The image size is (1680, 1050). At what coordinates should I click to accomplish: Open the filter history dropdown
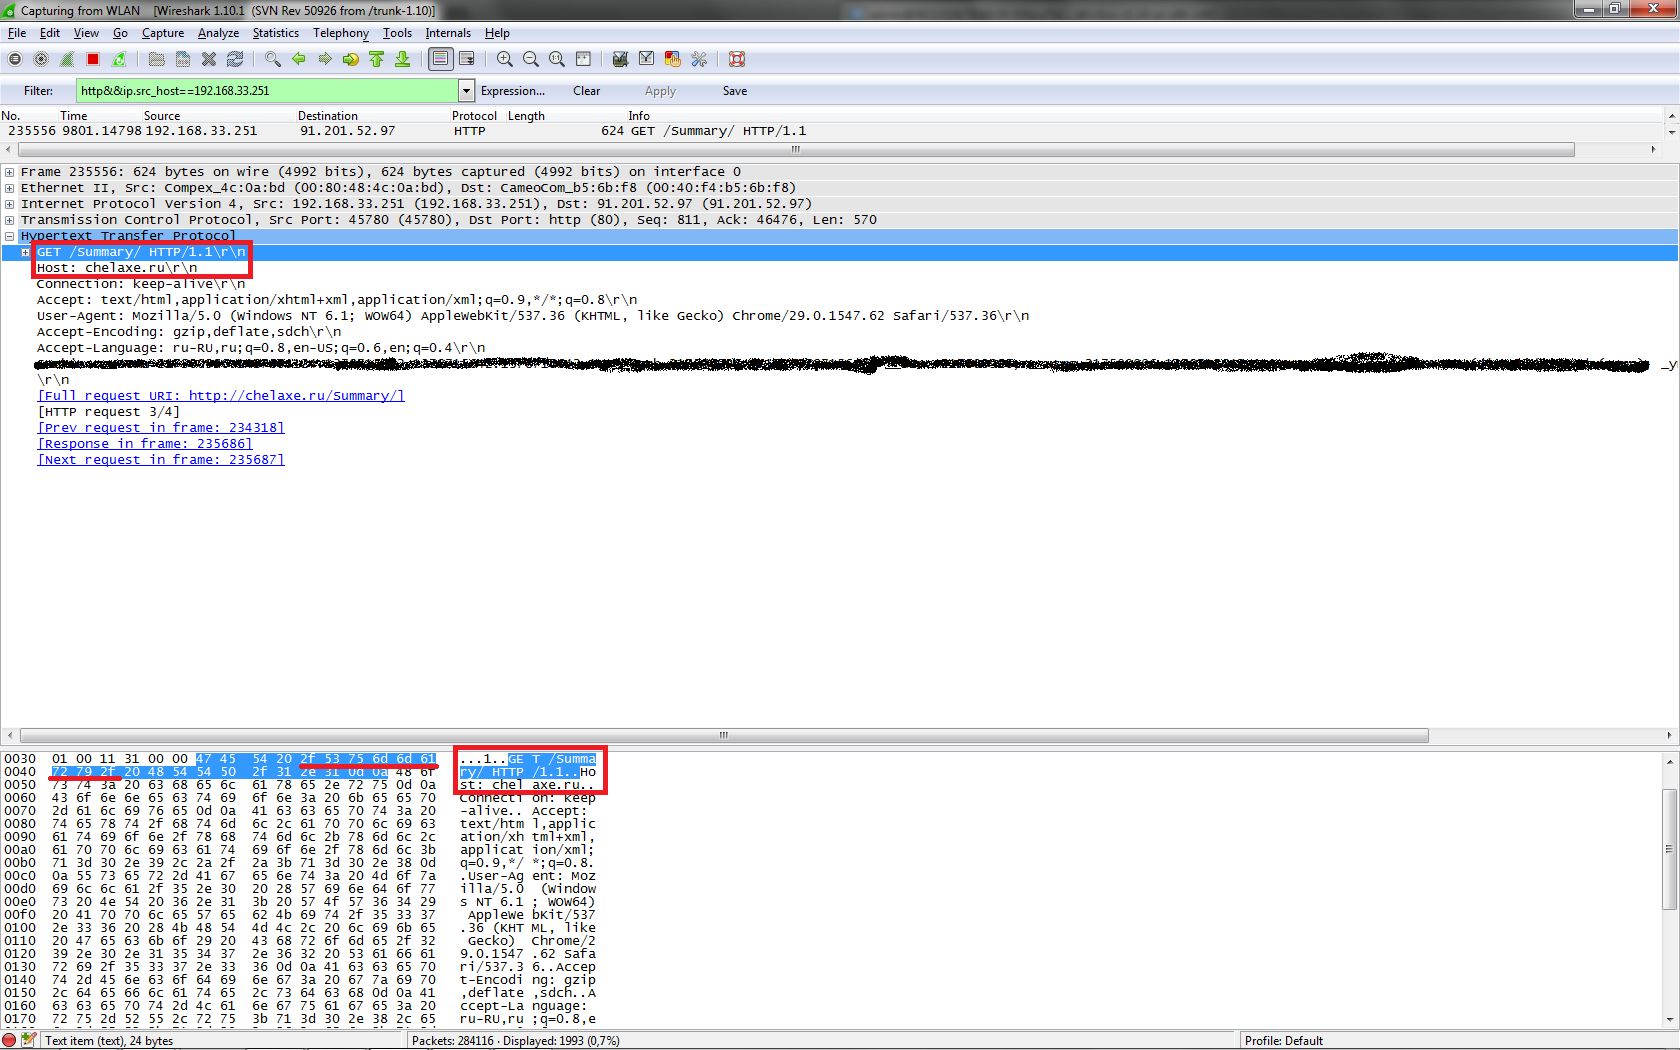pos(466,91)
